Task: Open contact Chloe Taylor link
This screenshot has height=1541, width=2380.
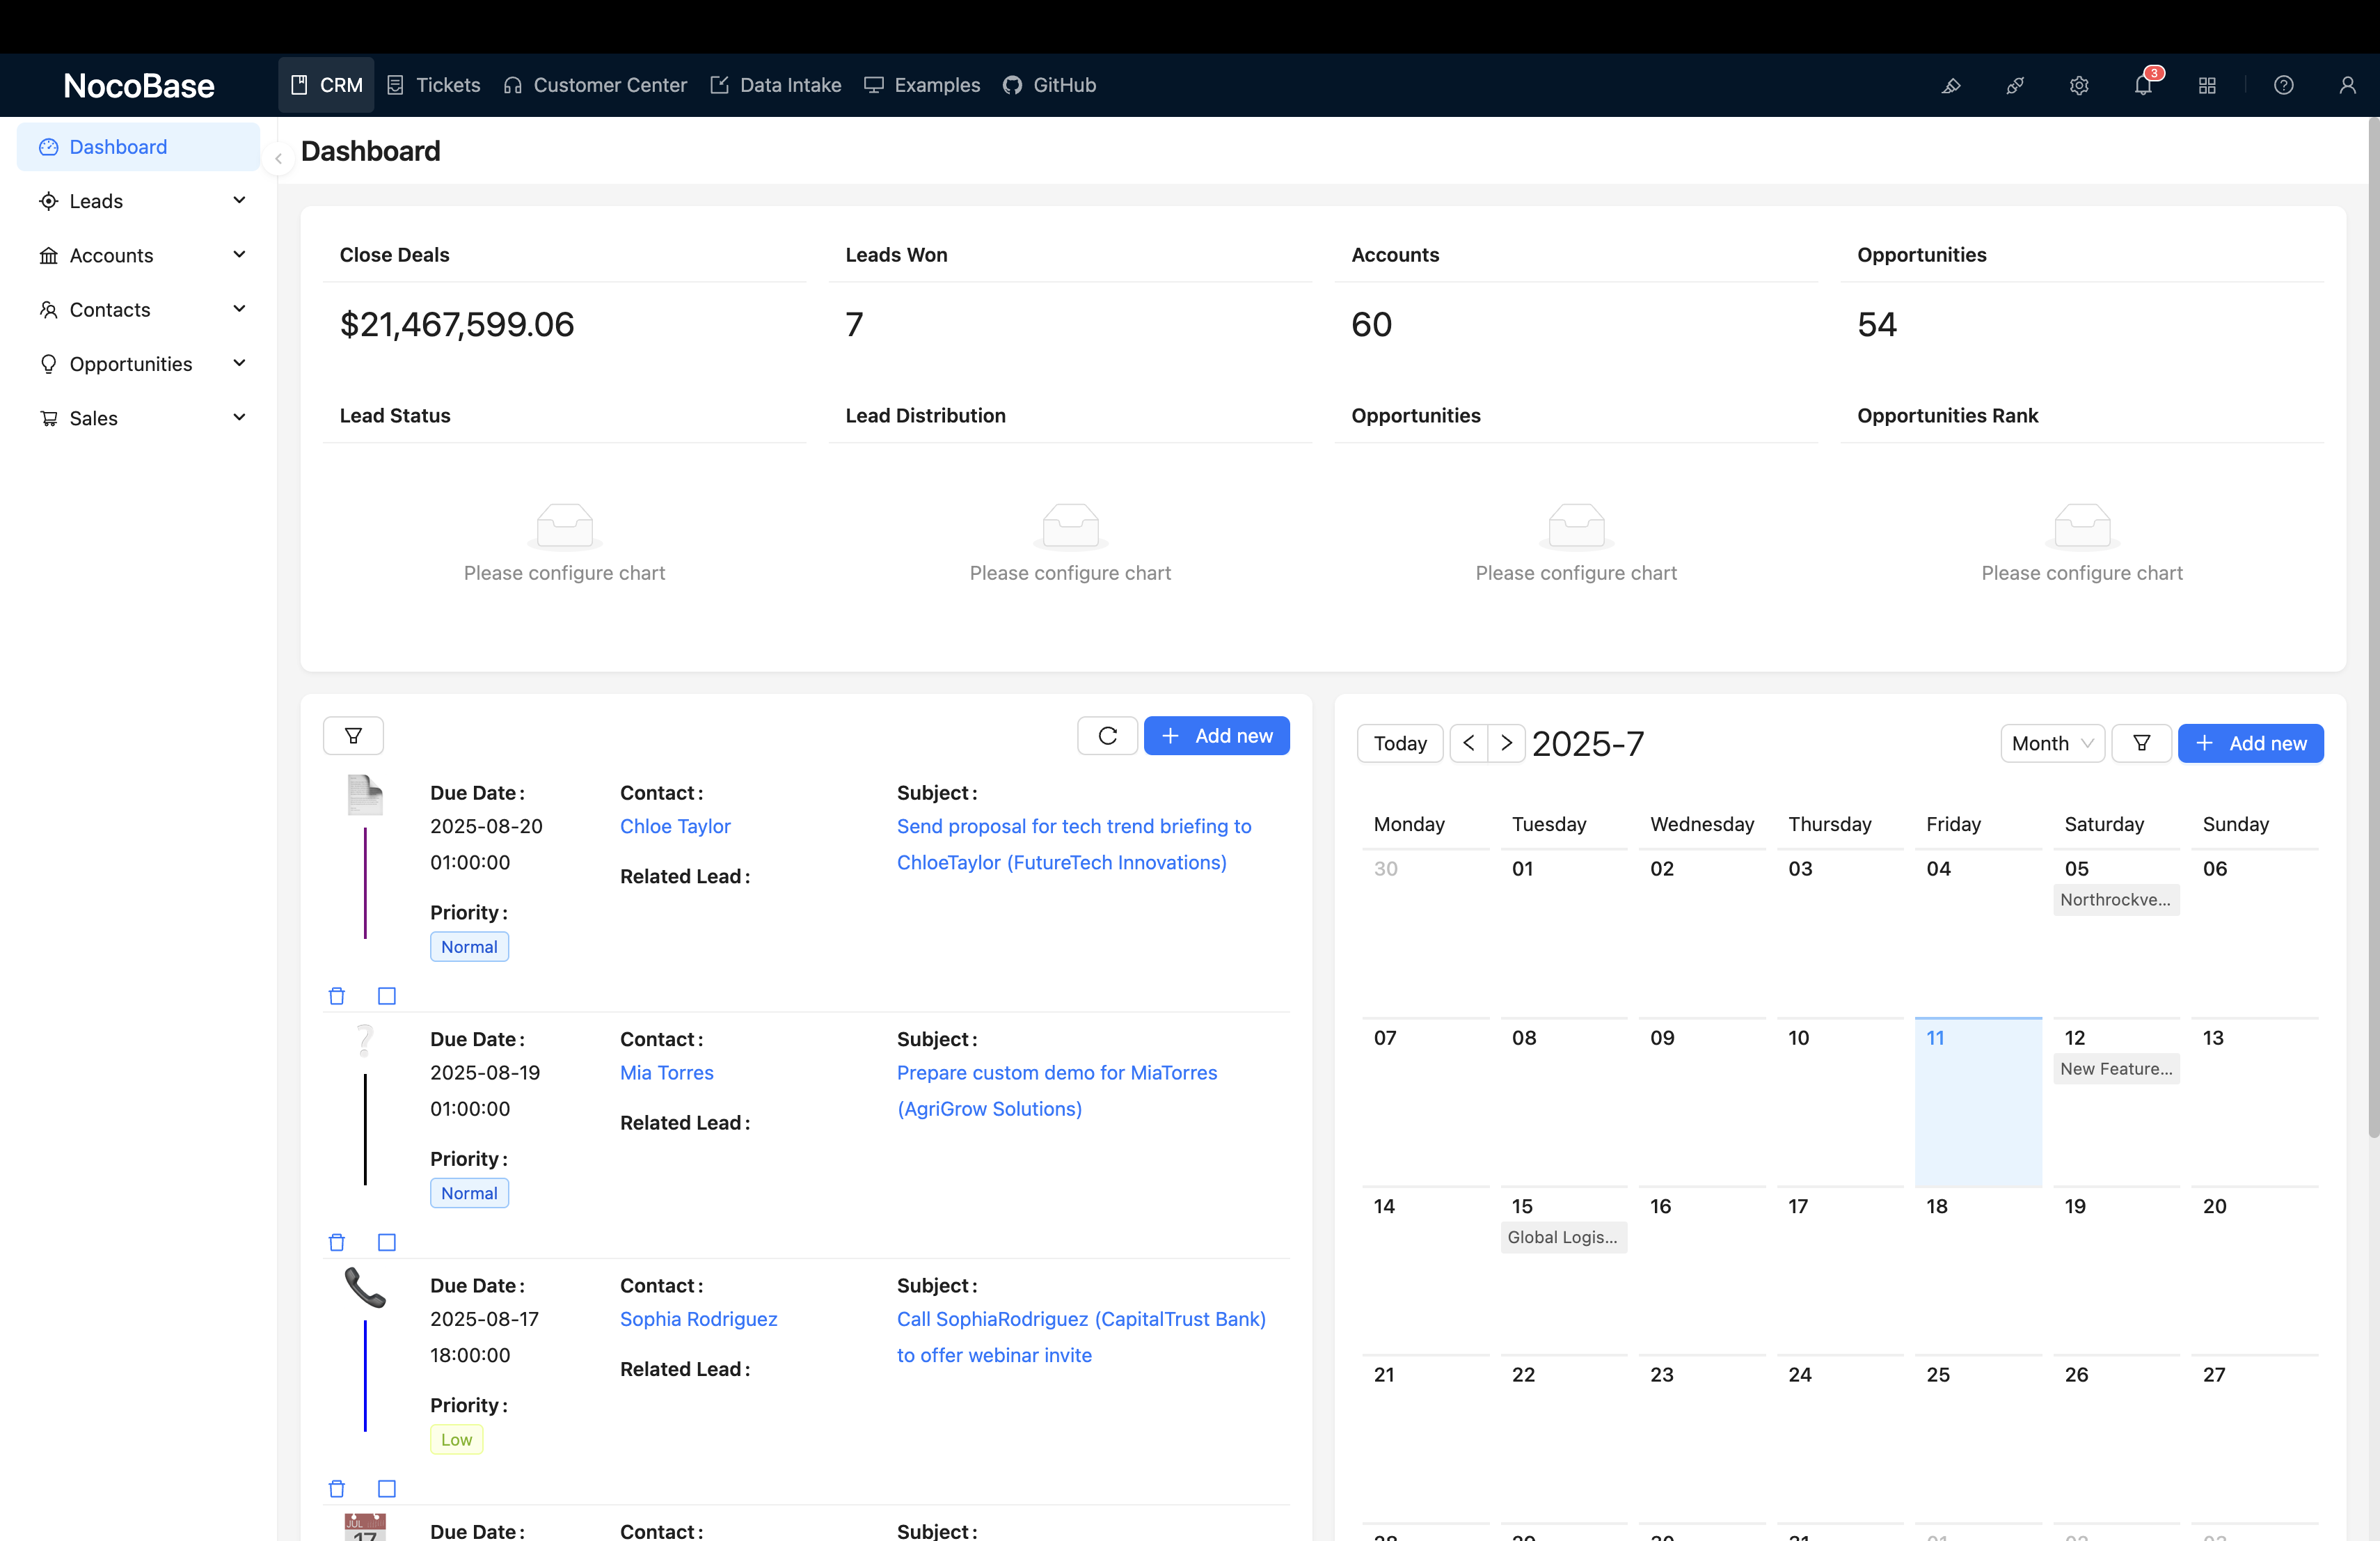Action: click(x=675, y=826)
